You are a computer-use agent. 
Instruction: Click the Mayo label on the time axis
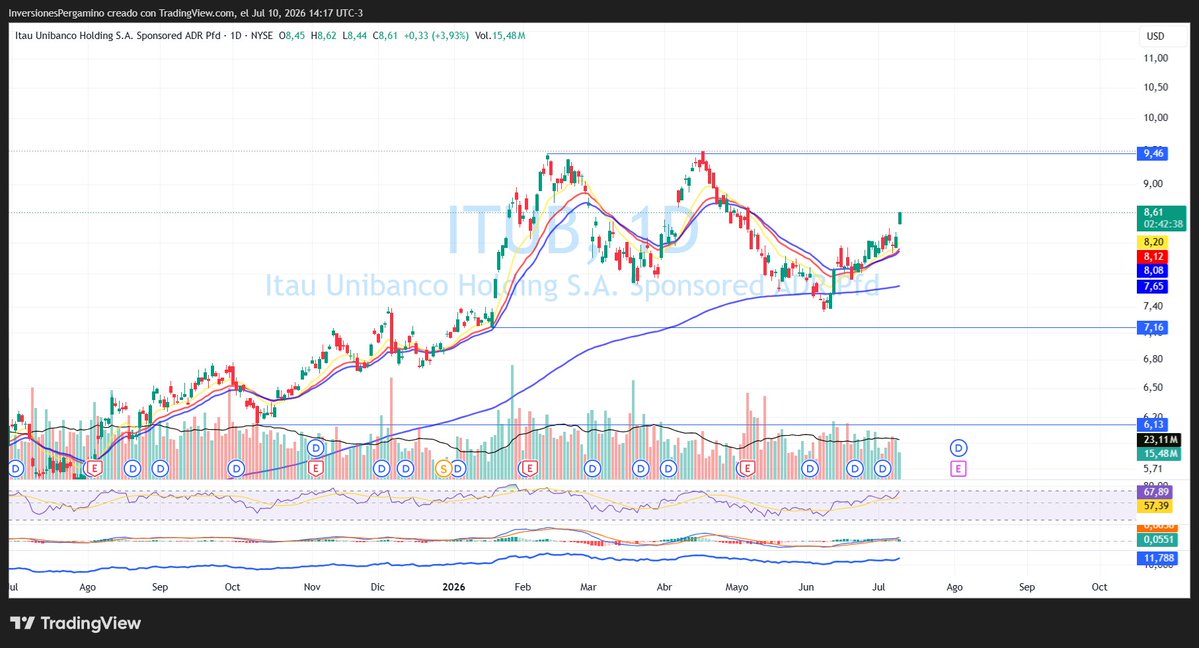pyautogui.click(x=736, y=588)
